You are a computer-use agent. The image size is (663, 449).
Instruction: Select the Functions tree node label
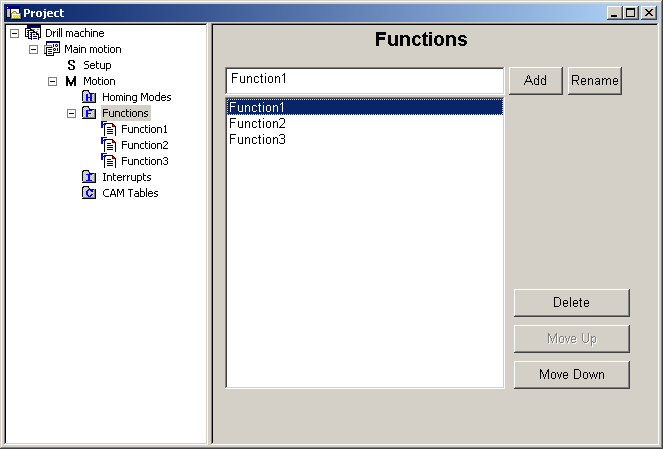pos(125,113)
